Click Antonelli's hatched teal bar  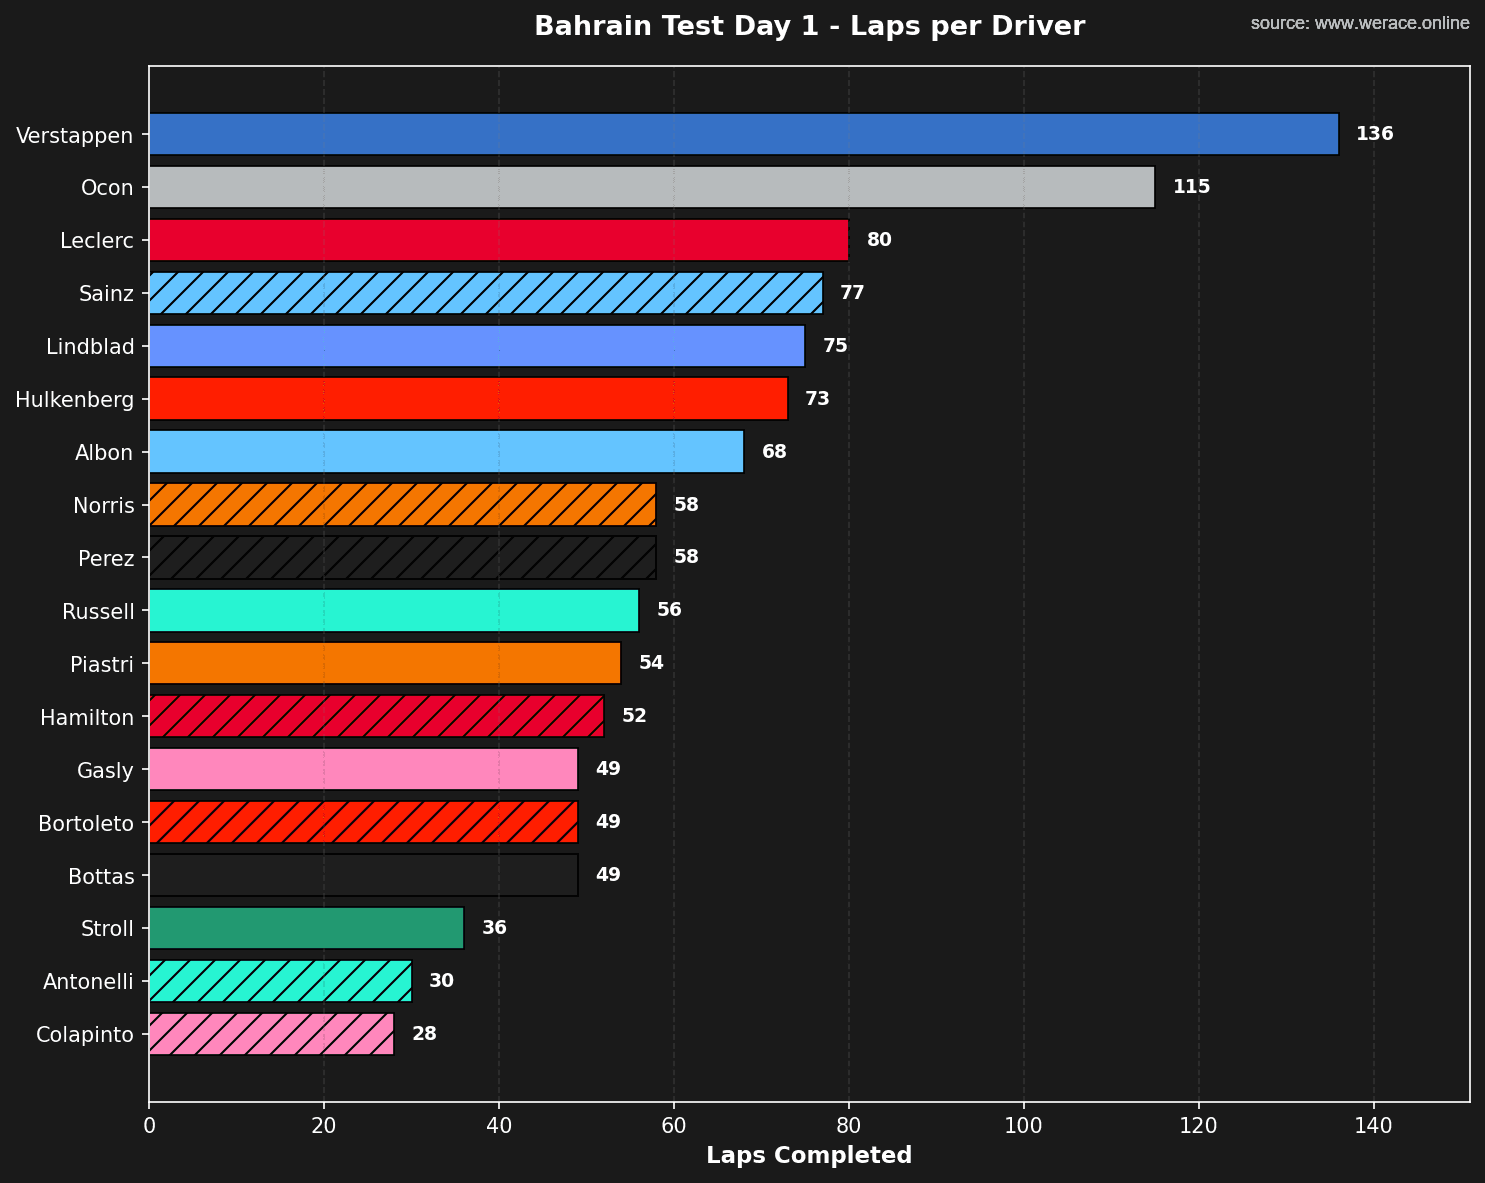coord(280,981)
